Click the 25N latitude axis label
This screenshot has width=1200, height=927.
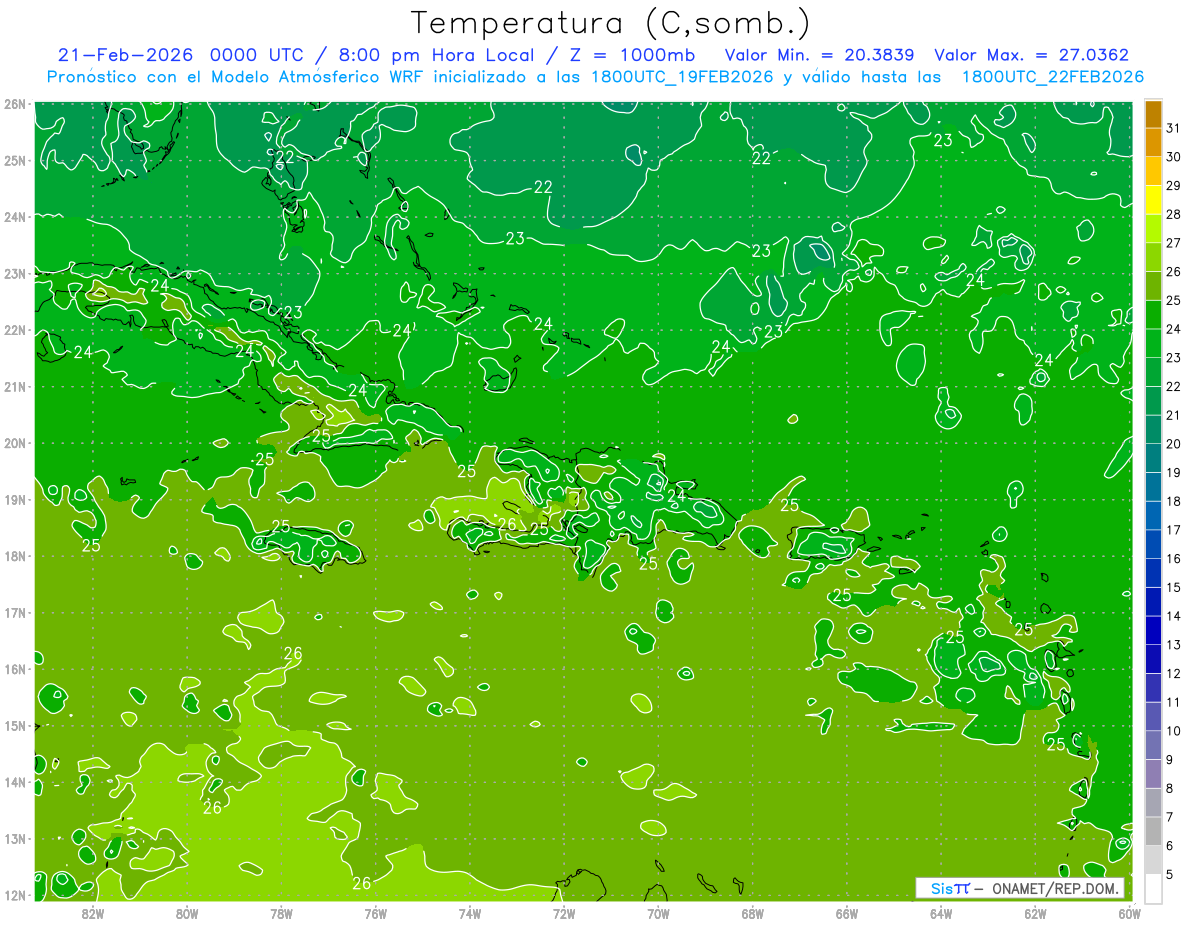pos(14,160)
